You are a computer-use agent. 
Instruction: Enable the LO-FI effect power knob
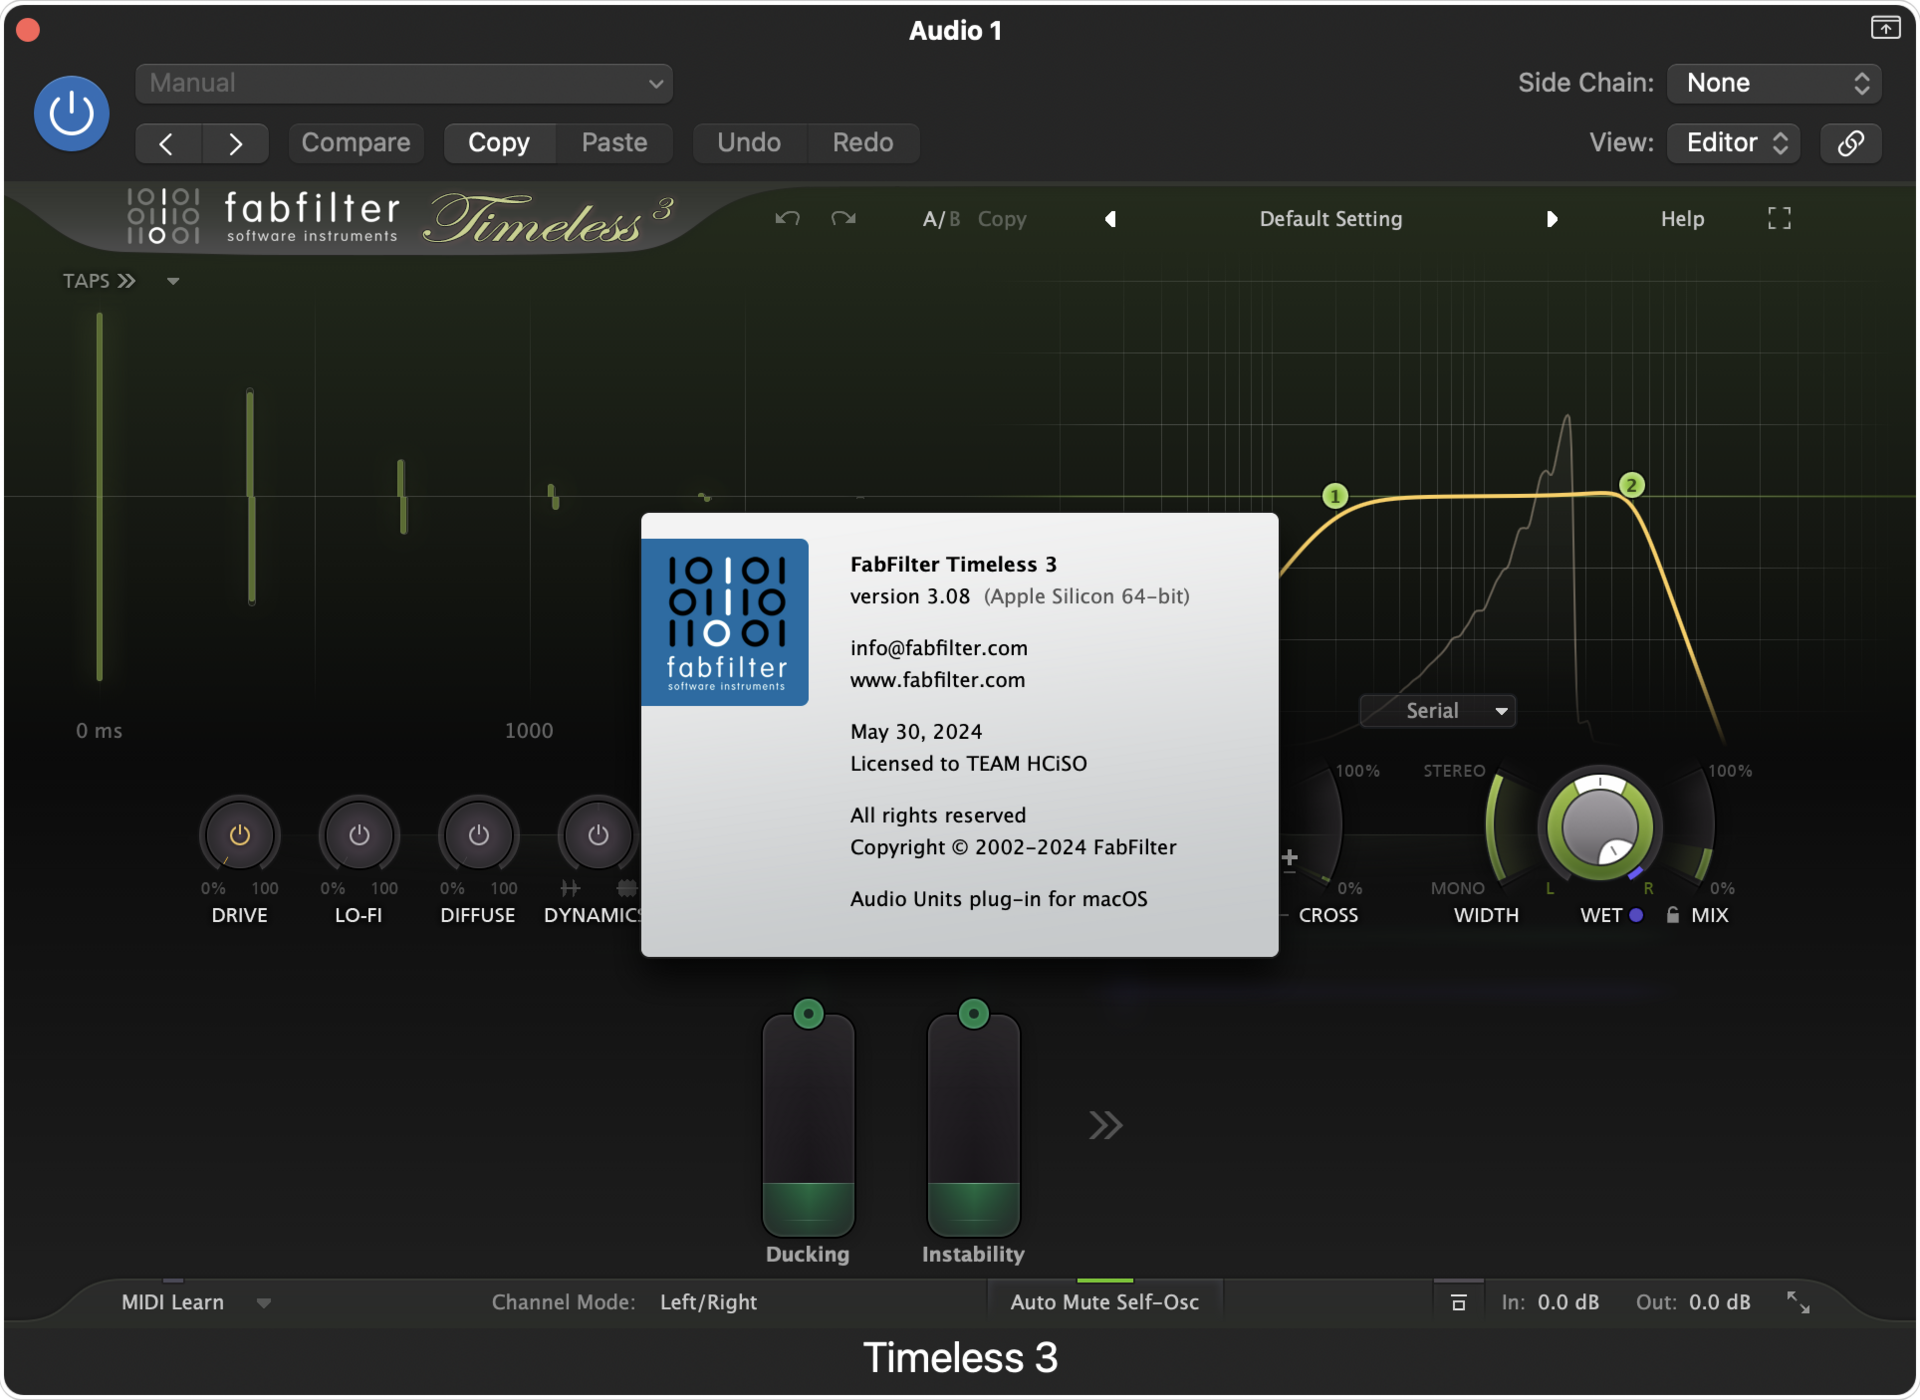[358, 834]
